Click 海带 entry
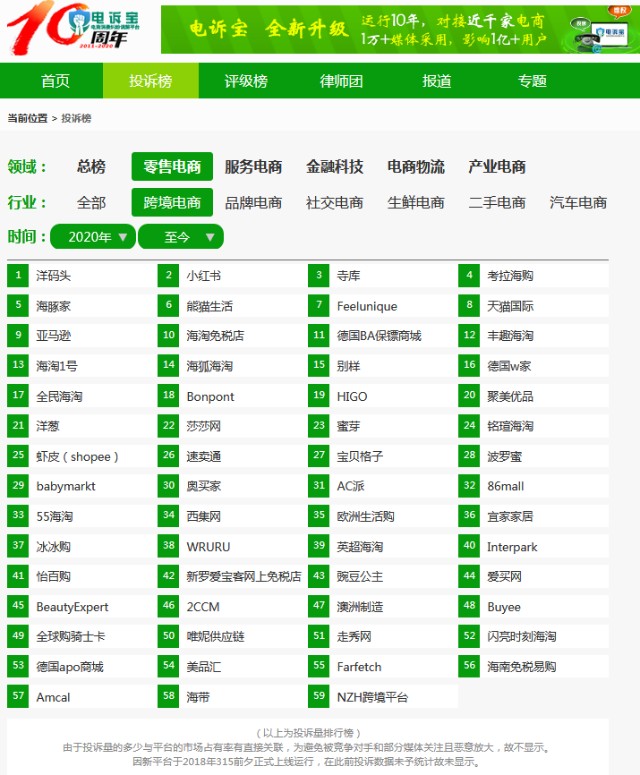Viewport: 640px width, 775px height. click(x=232, y=697)
